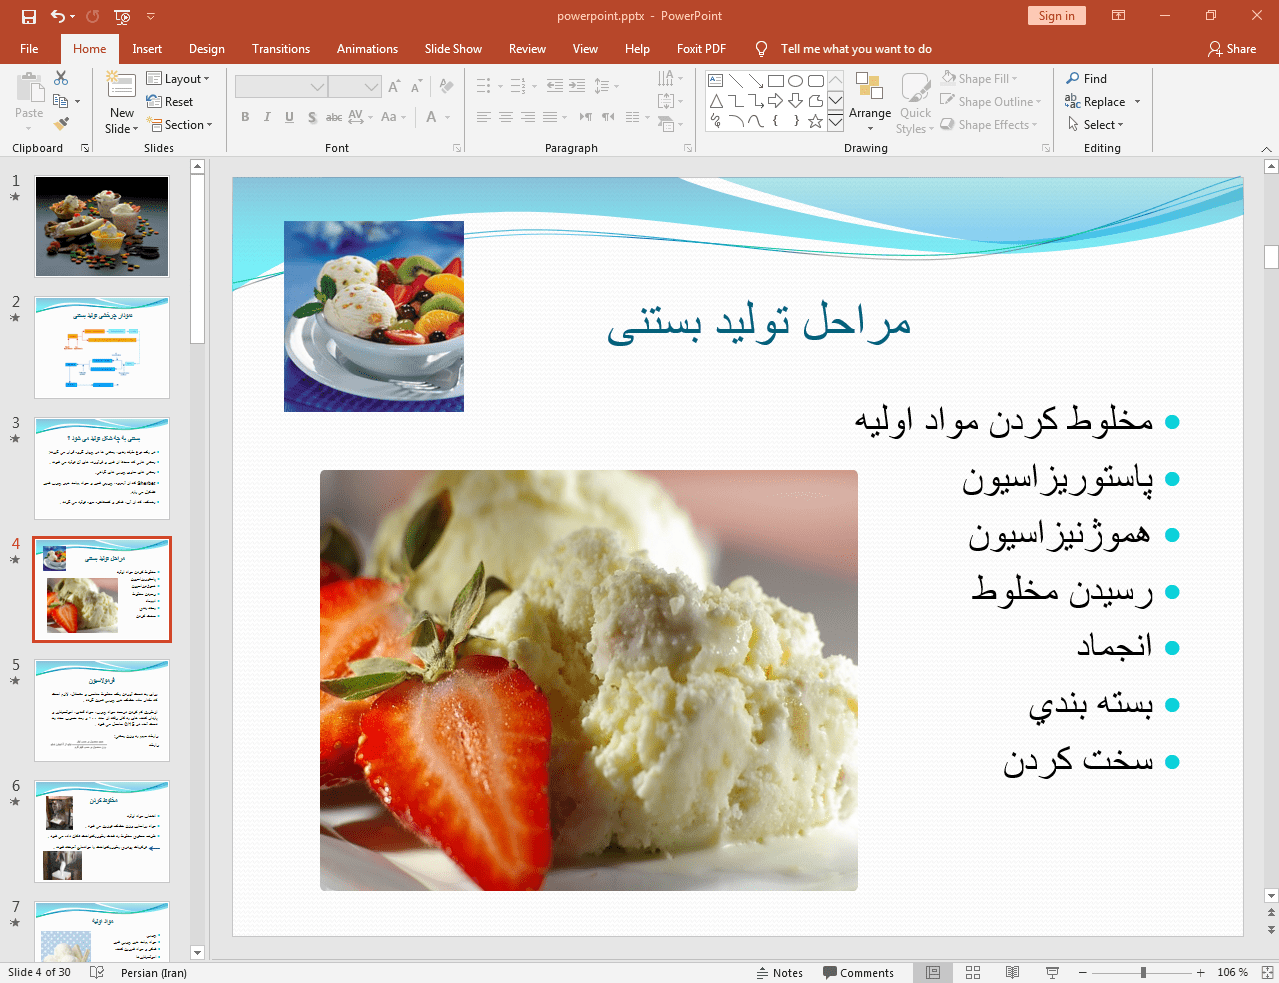Undo the last action
Image resolution: width=1279 pixels, height=983 pixels.
click(x=58, y=16)
